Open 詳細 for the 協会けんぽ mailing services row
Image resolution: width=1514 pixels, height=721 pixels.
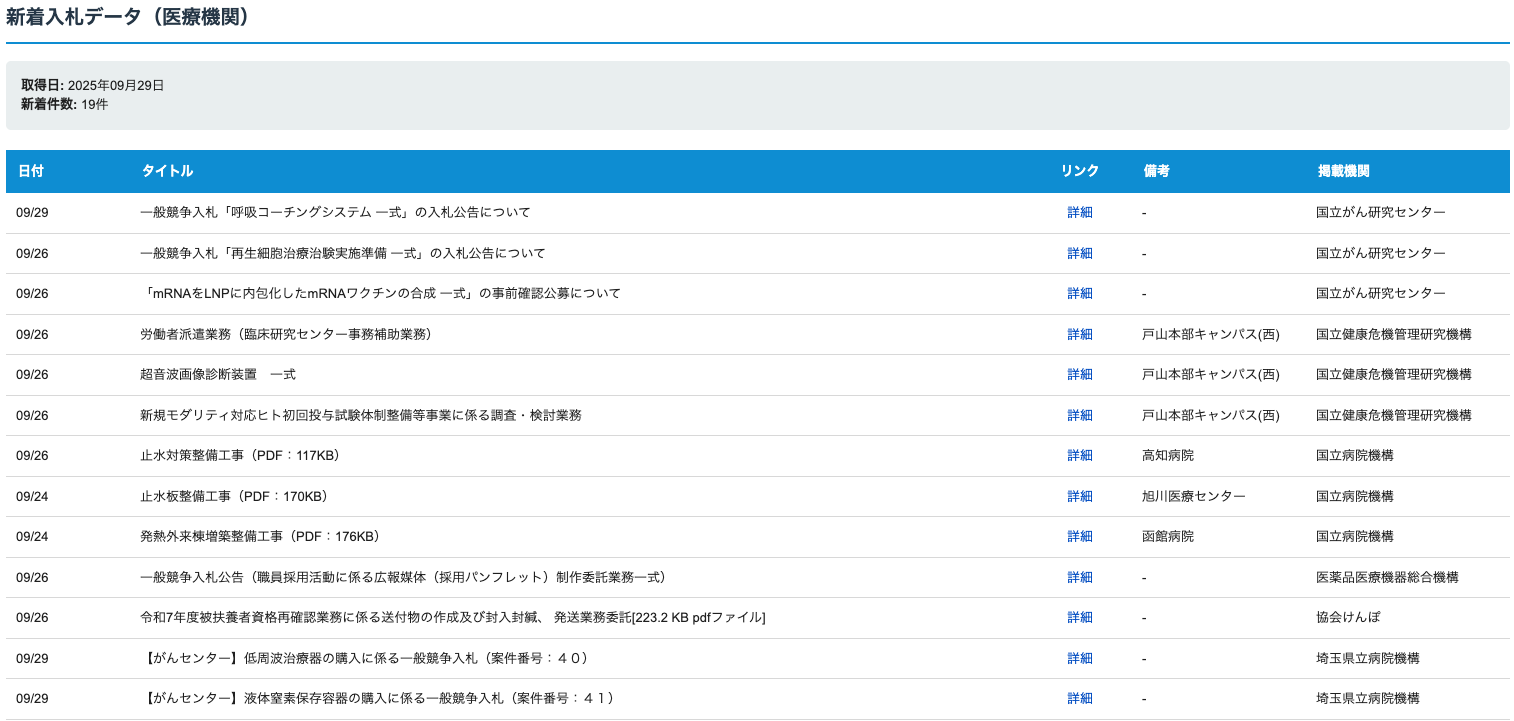tap(1080, 617)
